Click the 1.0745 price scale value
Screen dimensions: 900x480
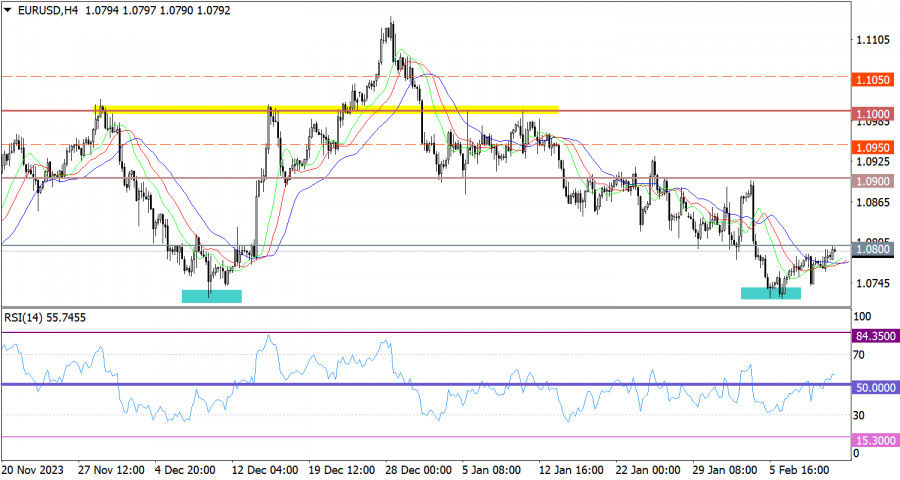pos(873,283)
